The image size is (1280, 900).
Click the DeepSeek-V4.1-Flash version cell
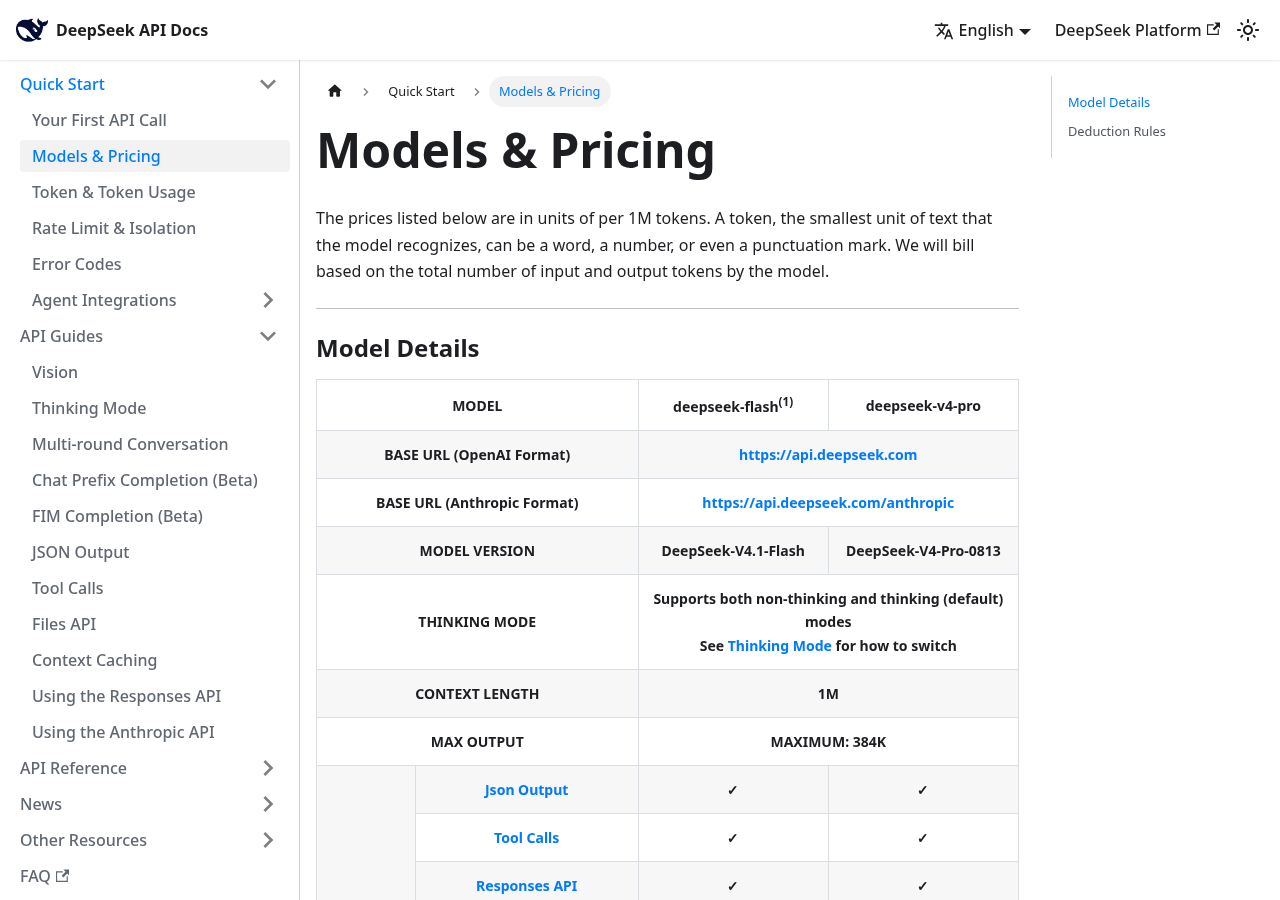coord(733,551)
